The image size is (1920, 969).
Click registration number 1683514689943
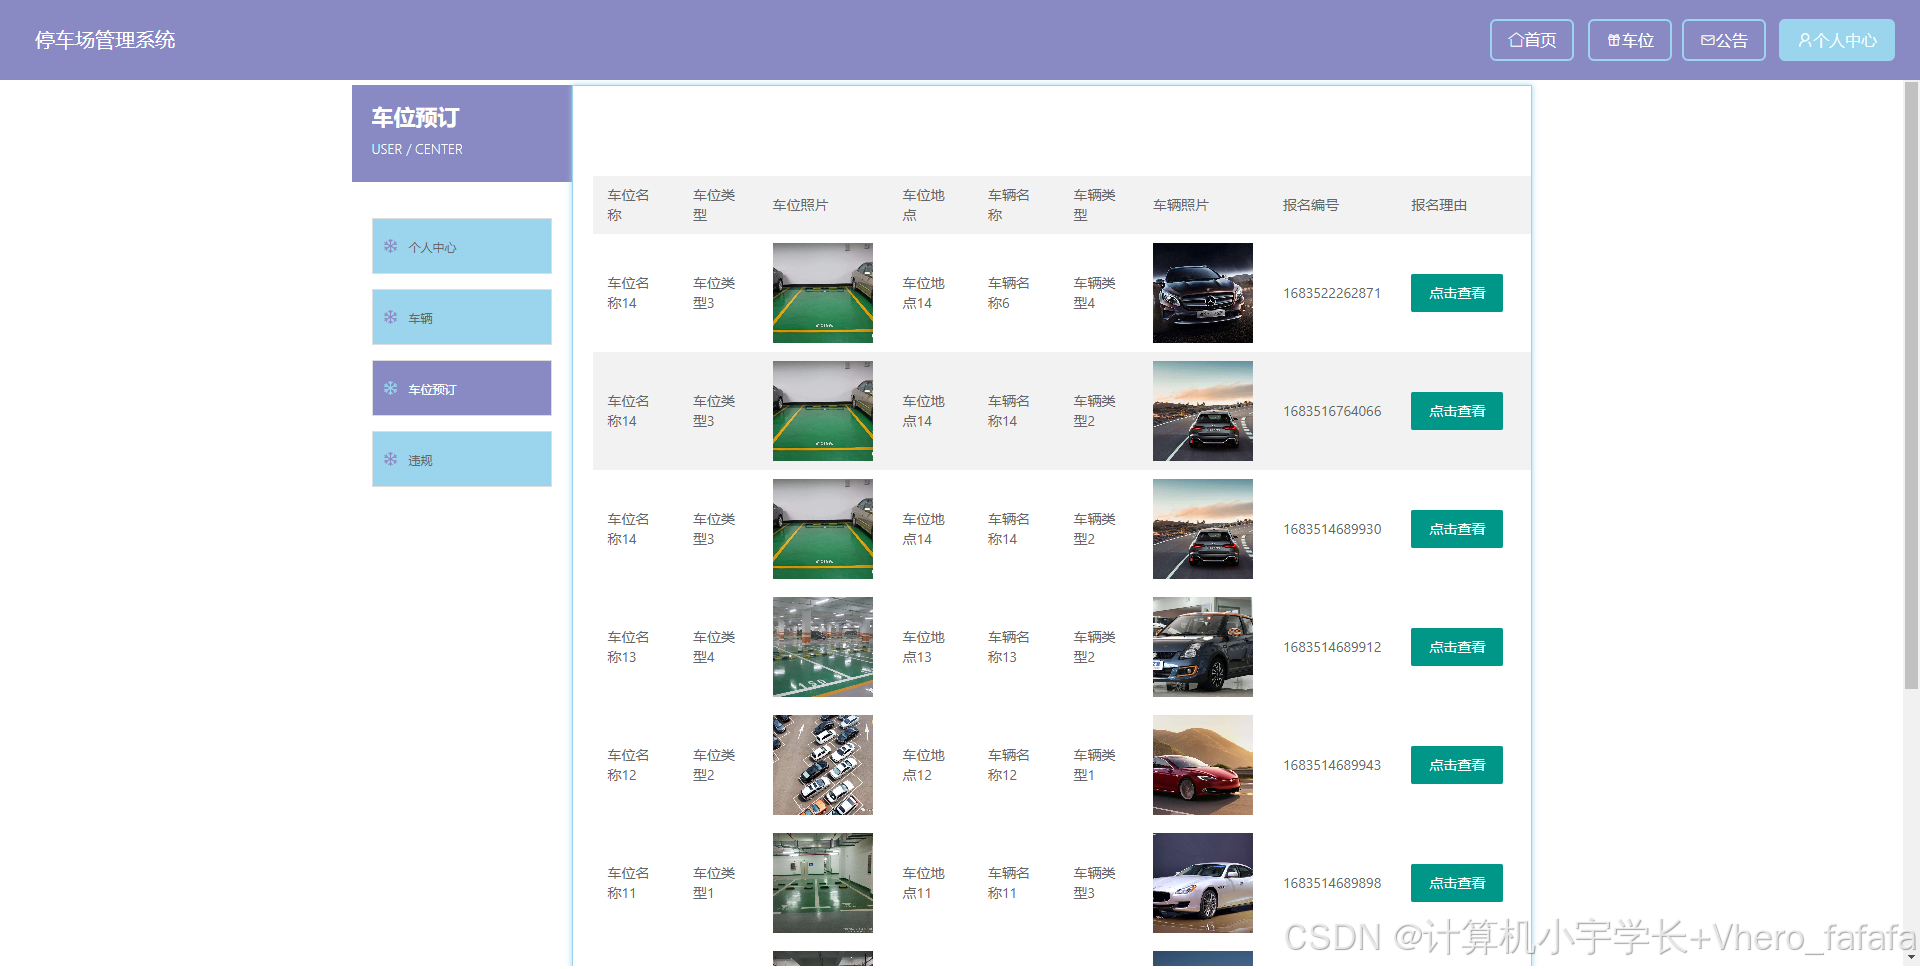tap(1332, 765)
